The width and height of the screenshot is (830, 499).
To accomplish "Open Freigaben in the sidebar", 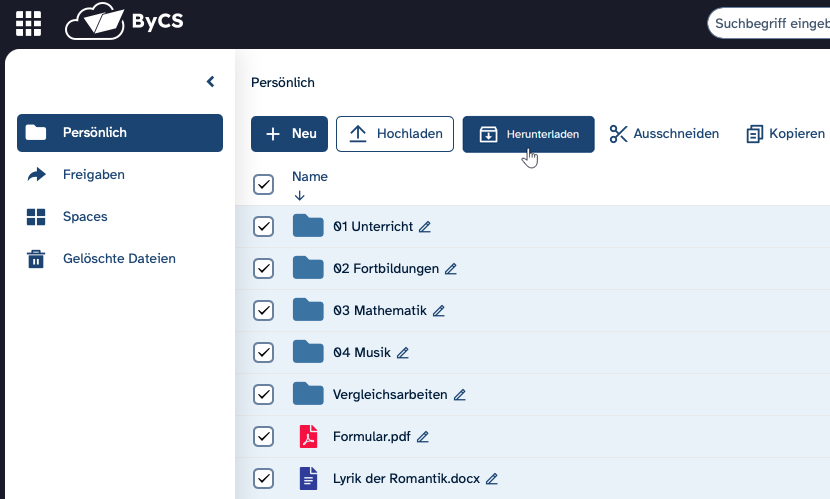I will click(x=93, y=175).
